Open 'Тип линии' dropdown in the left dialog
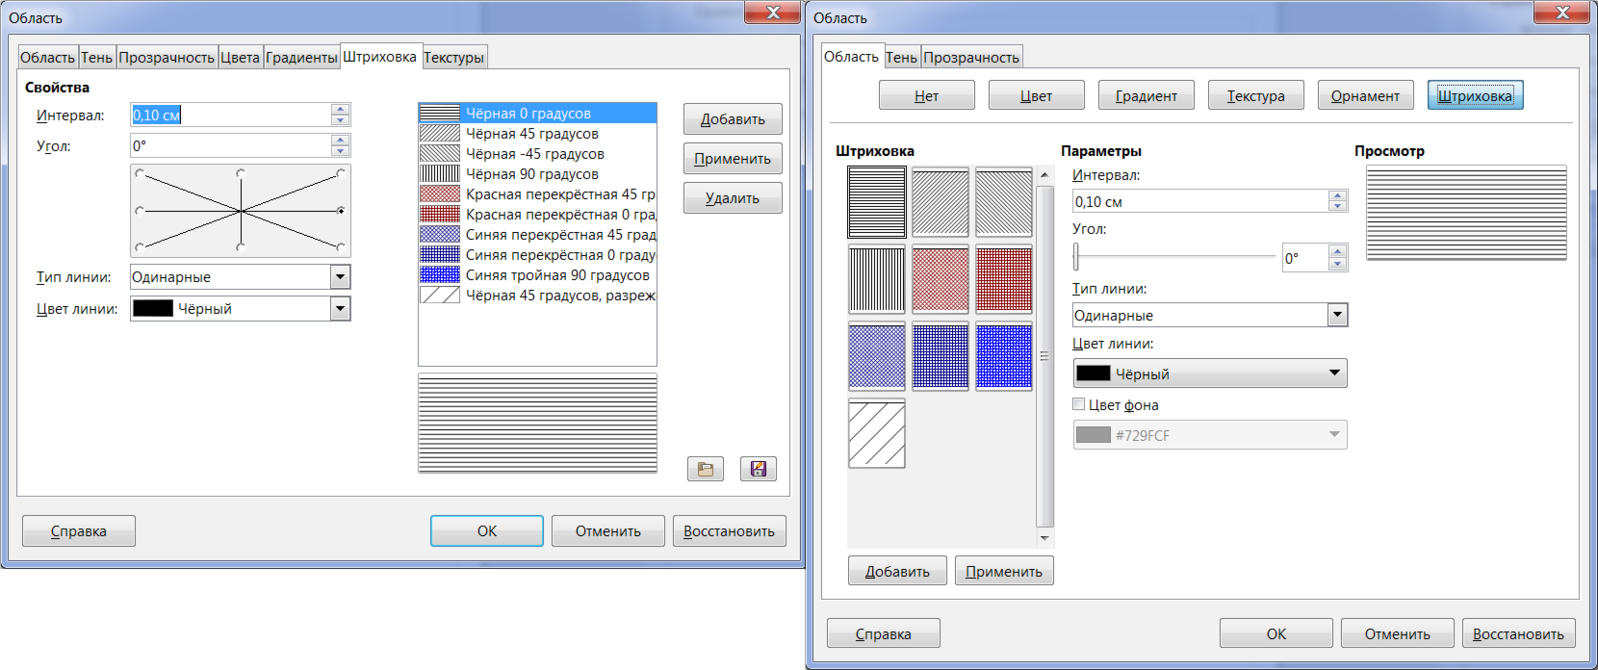 point(340,277)
